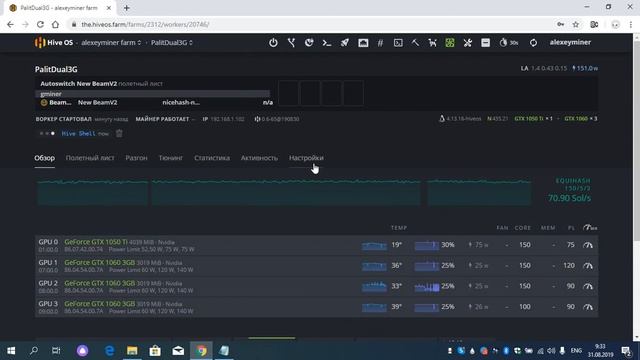Viewport: 640px width, 360px height.
Task: Open overclock gauge for GPU 1
Action: tap(588, 265)
